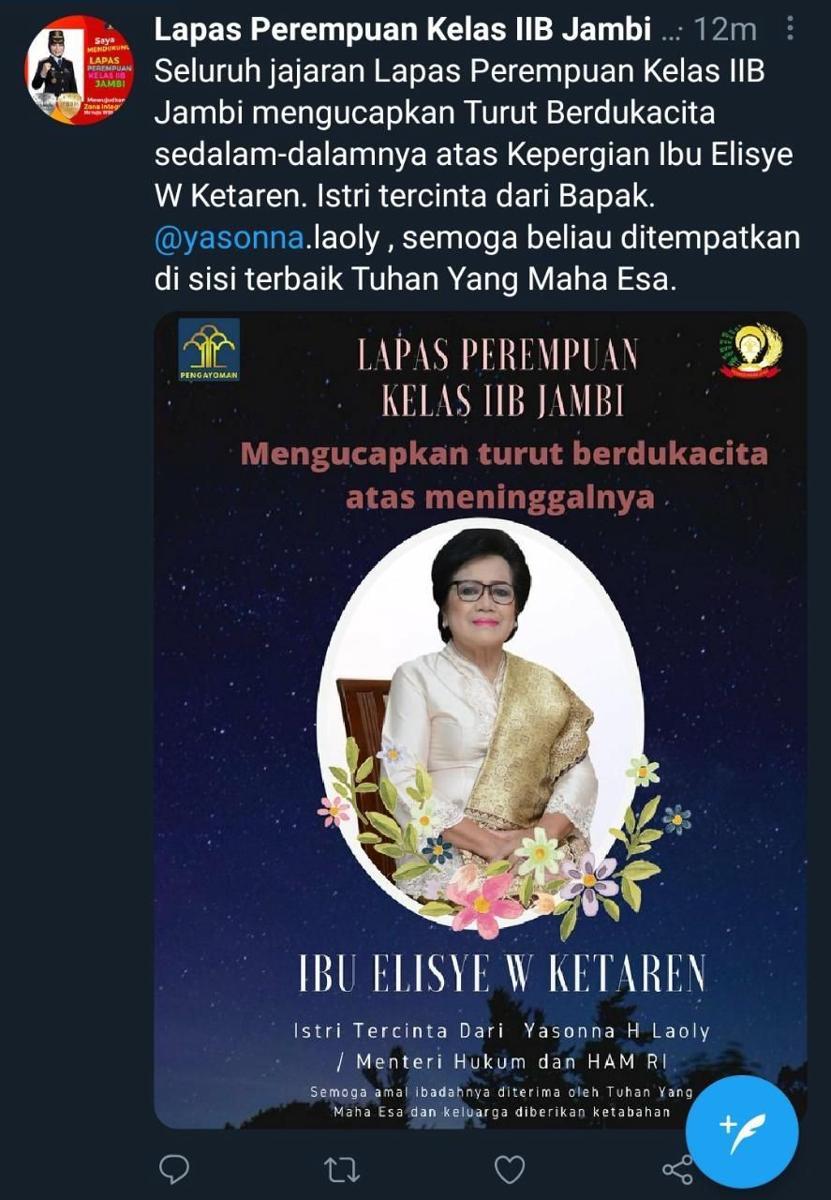
Task: Tap the Istri Tercinta Dari Yasonna H Laoly line
Action: click(502, 1031)
